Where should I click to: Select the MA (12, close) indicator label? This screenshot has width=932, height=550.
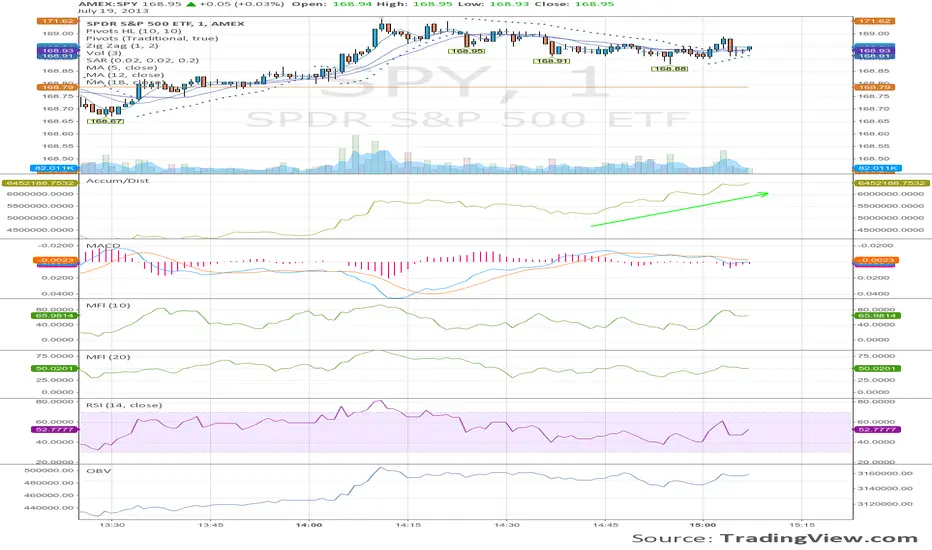[125, 75]
